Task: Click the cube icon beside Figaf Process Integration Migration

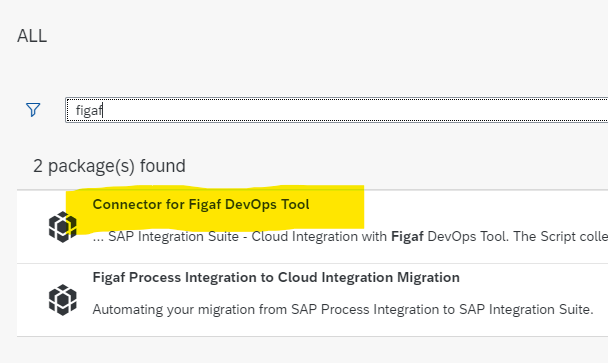Action: tap(62, 300)
